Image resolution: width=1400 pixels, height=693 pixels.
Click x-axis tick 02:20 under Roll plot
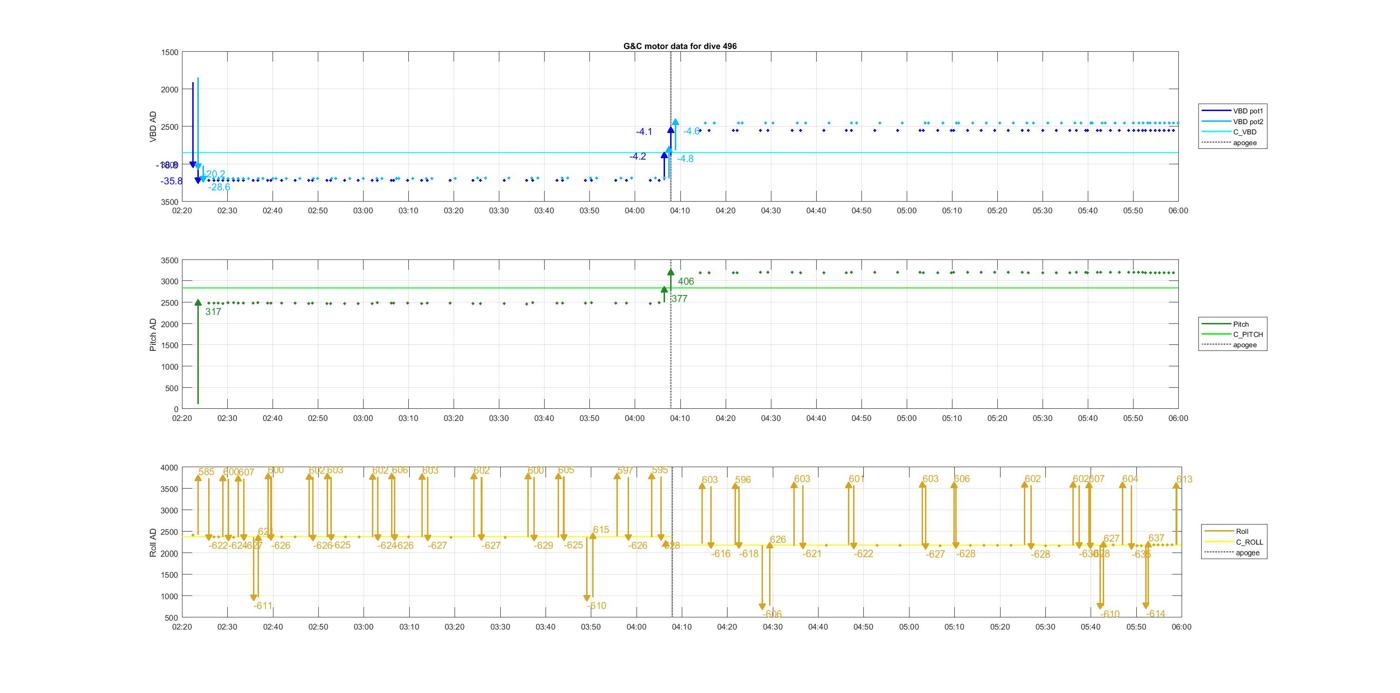click(182, 627)
